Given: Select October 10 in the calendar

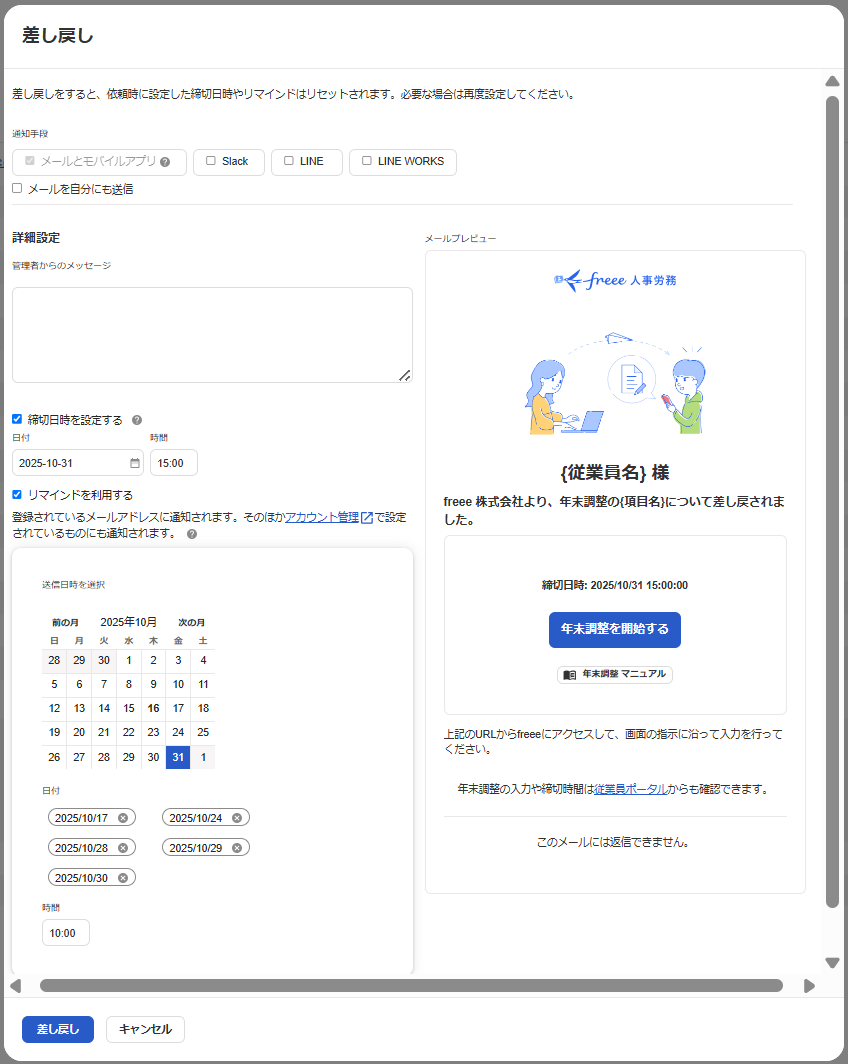Looking at the screenshot, I should (178, 685).
